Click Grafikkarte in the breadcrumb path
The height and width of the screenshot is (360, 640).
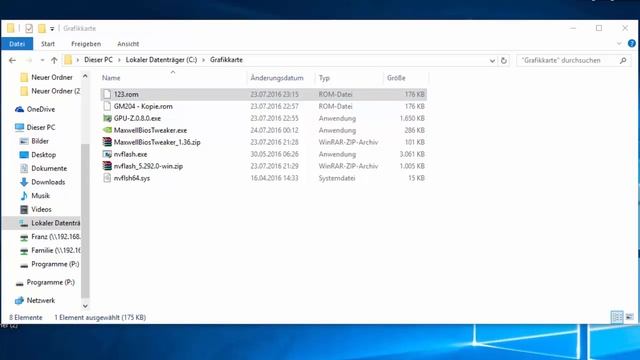point(226,60)
